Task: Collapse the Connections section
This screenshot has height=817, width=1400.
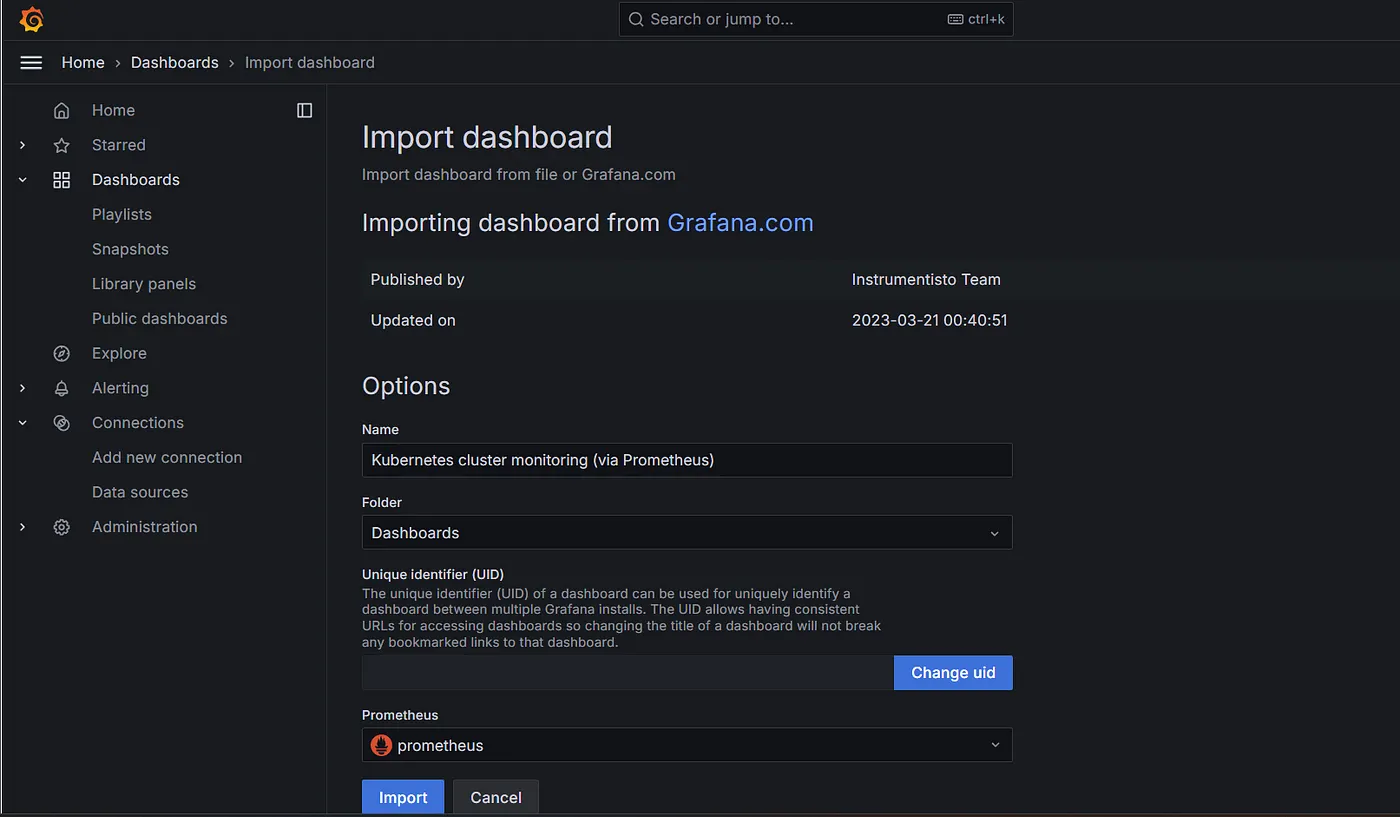Action: (x=23, y=423)
